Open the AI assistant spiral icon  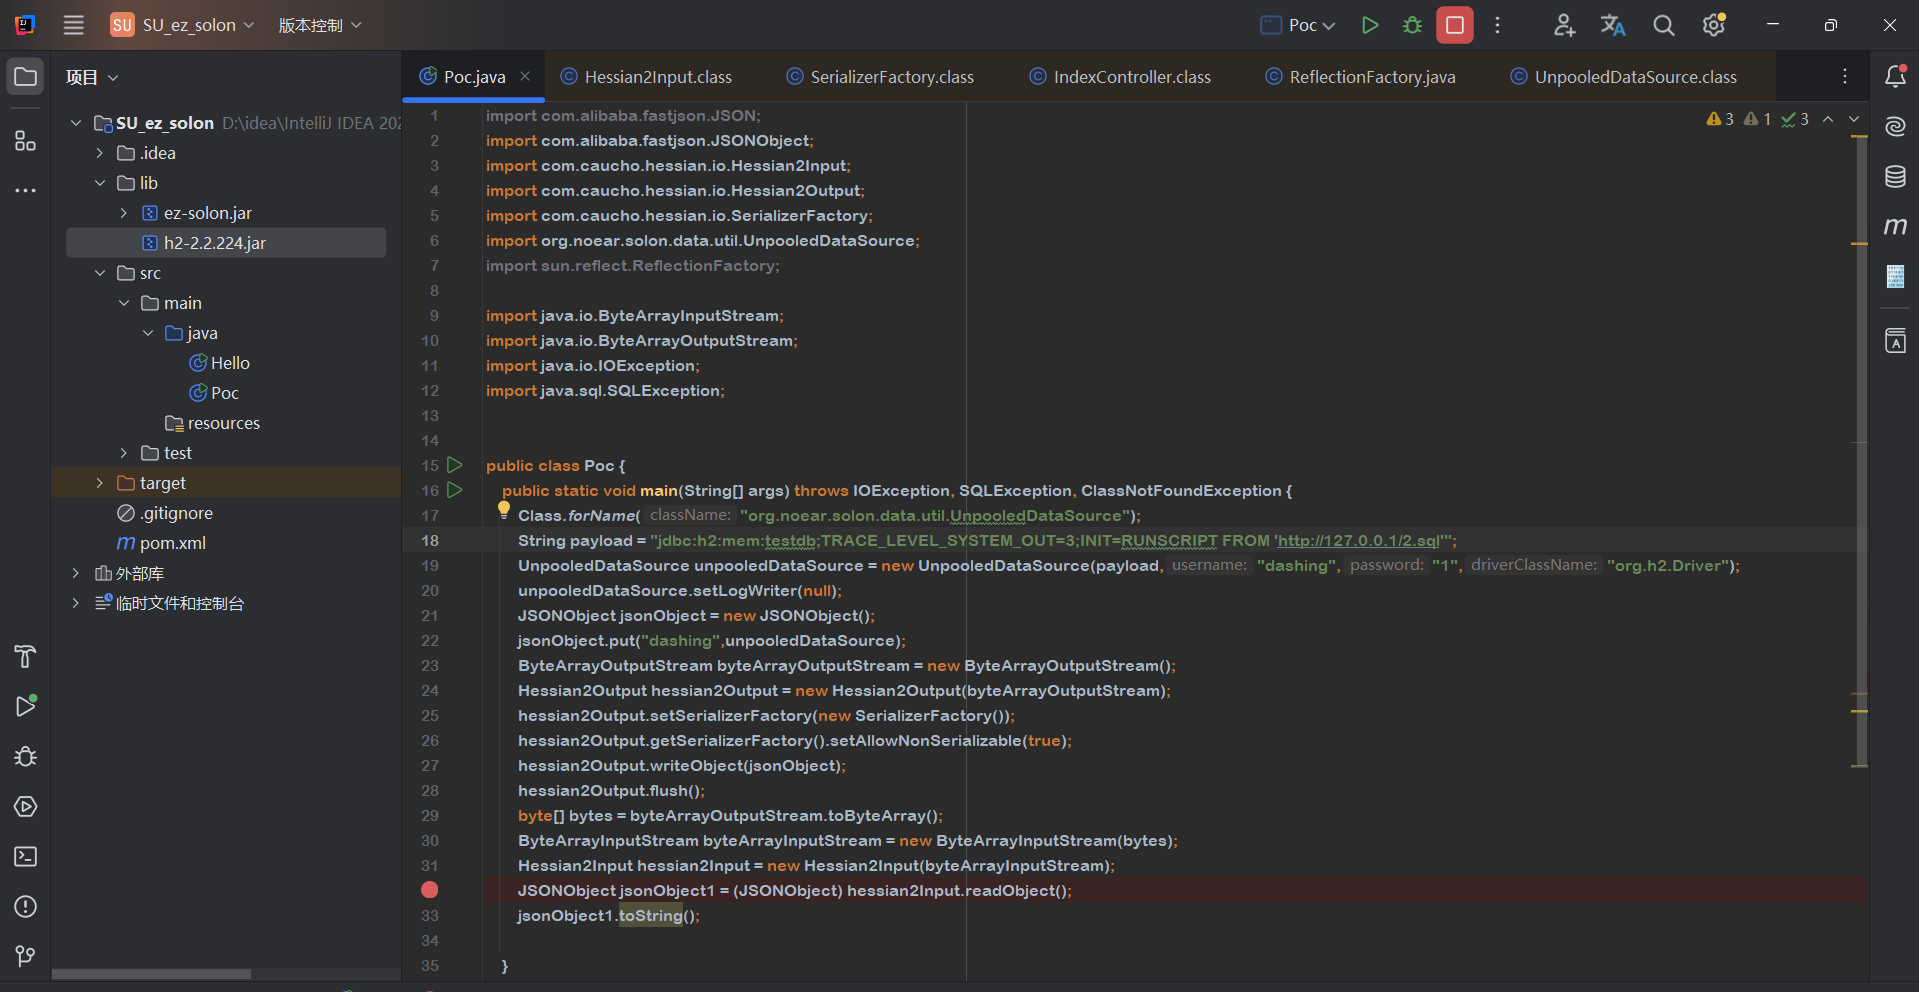(1895, 126)
